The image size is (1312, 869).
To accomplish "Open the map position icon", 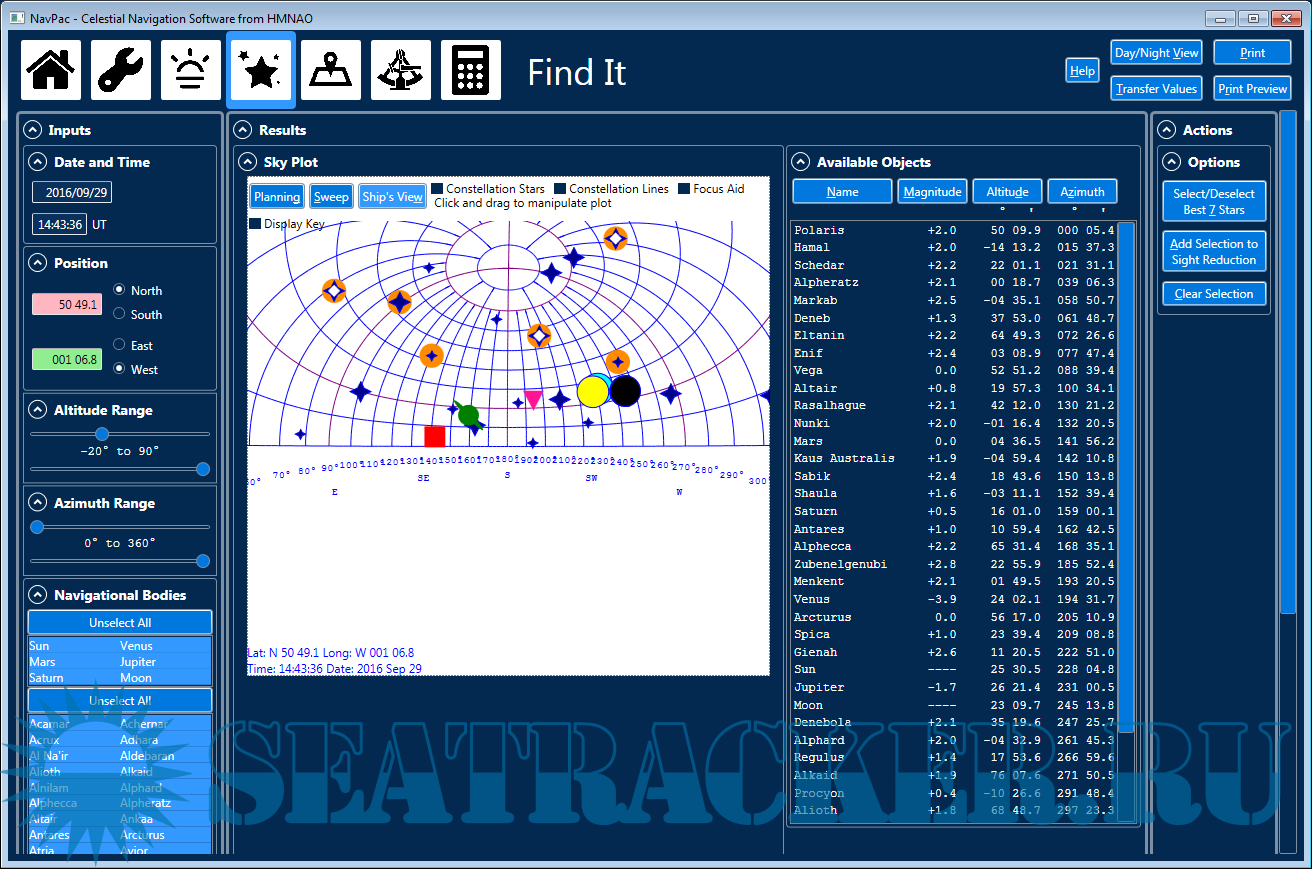I will (331, 70).
